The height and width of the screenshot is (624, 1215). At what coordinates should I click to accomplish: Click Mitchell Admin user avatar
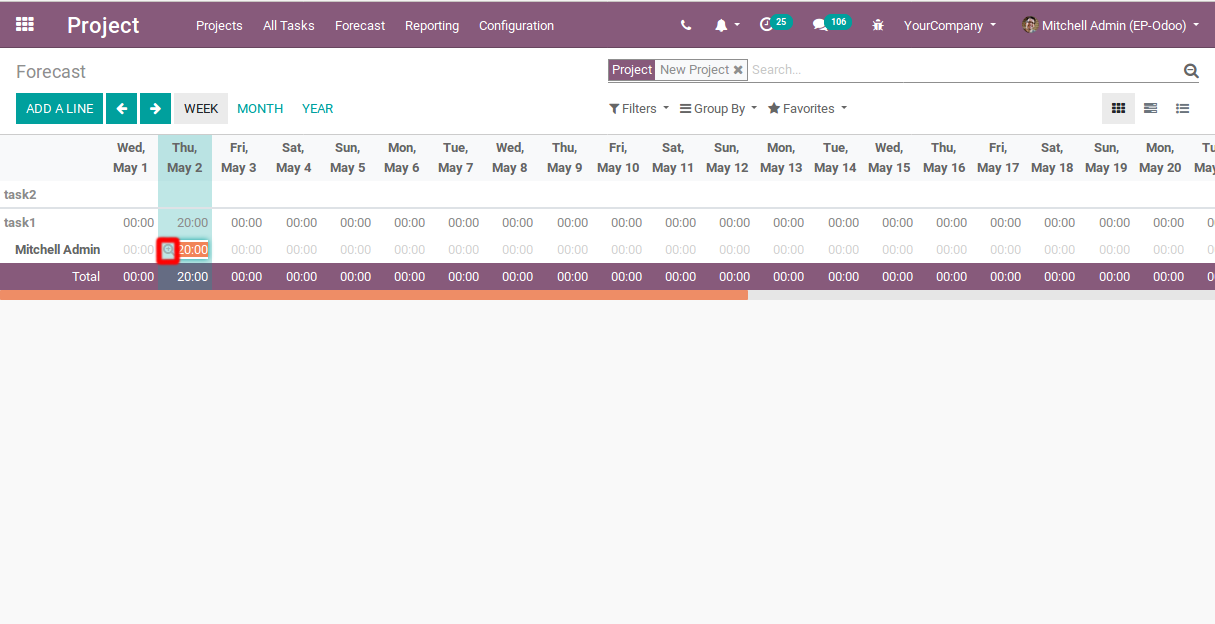[x=1030, y=25]
